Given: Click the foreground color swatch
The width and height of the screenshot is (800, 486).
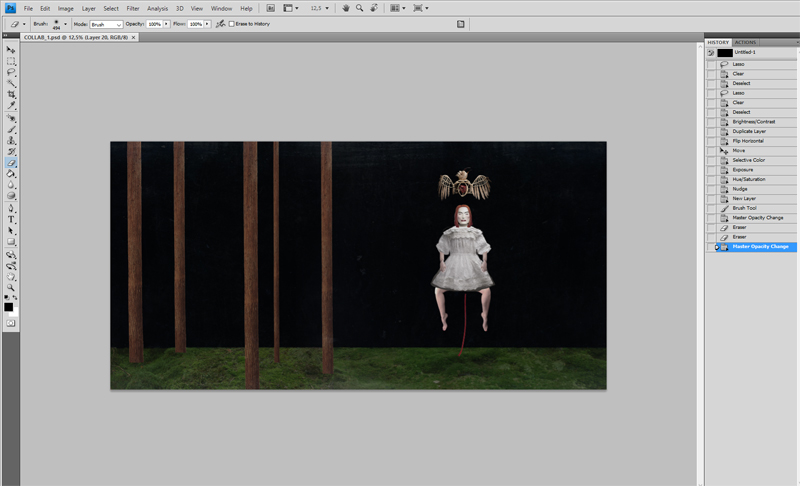Looking at the screenshot, I should point(8,306).
